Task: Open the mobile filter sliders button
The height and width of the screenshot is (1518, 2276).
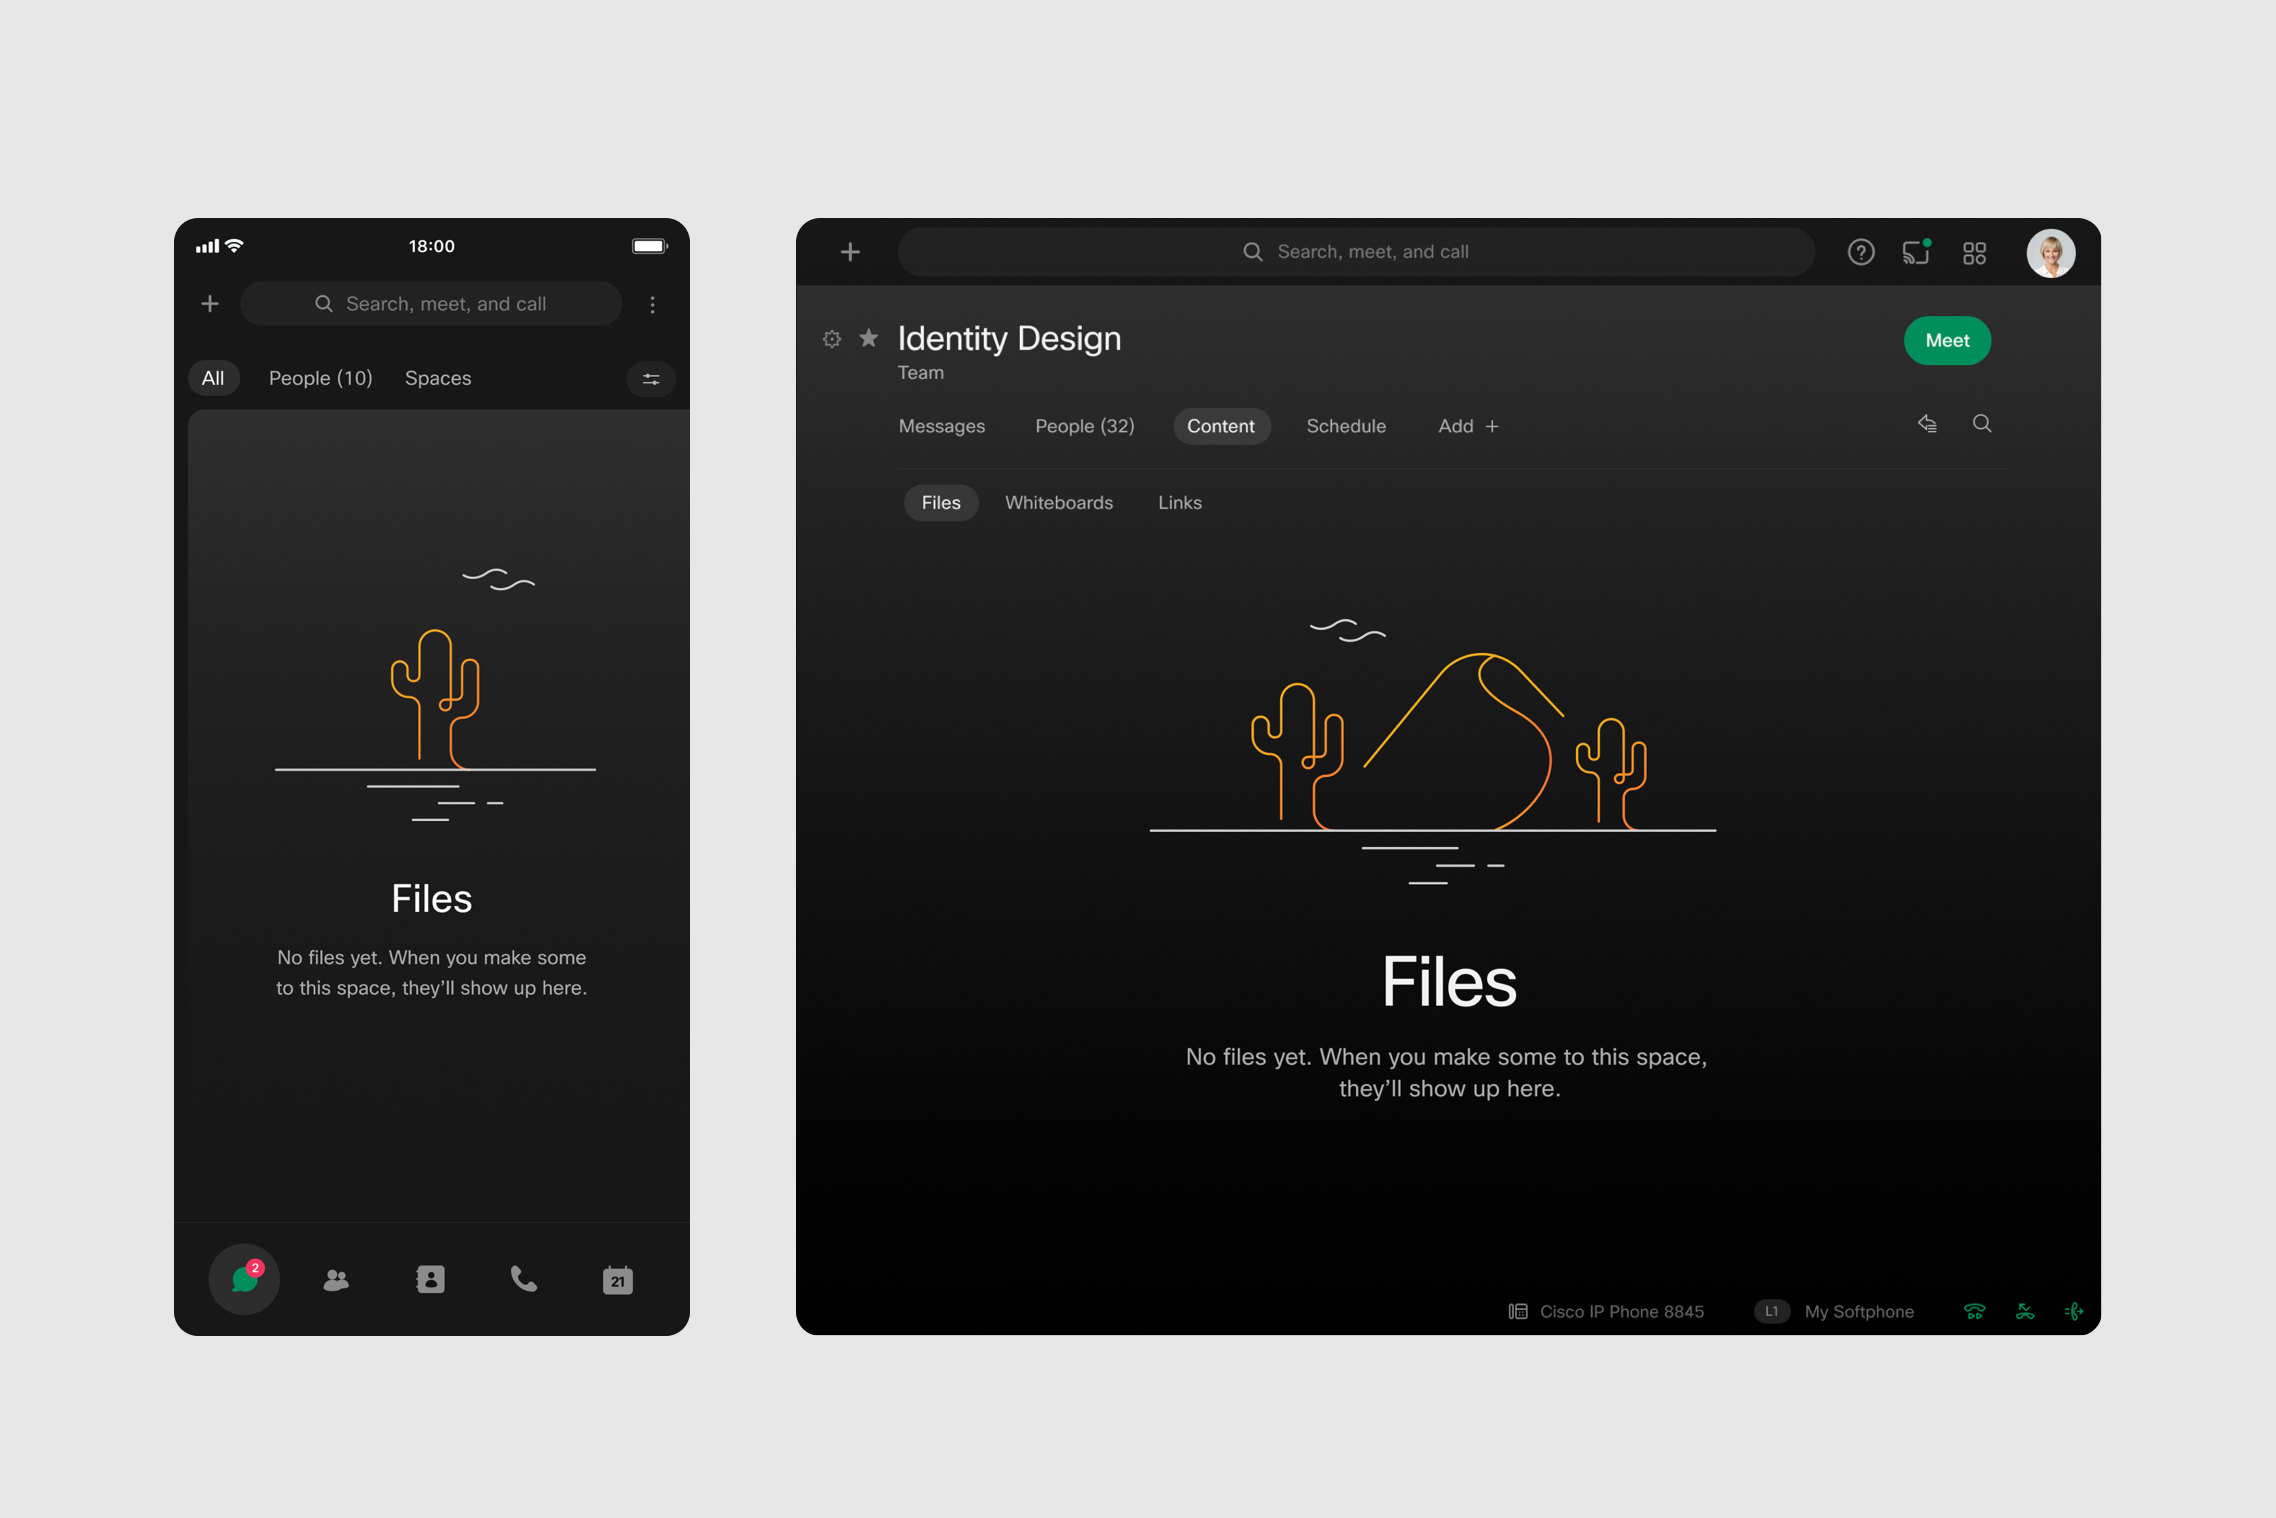Action: (651, 379)
